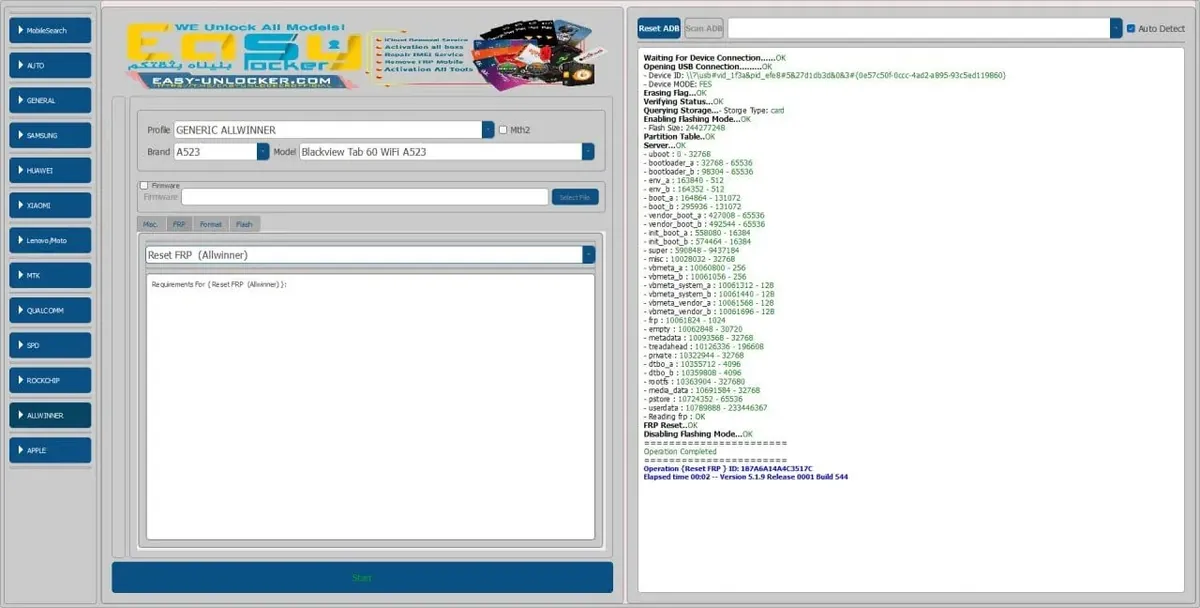Open the SPD sidebar section
Screen dimensions: 1200x608
(50, 345)
